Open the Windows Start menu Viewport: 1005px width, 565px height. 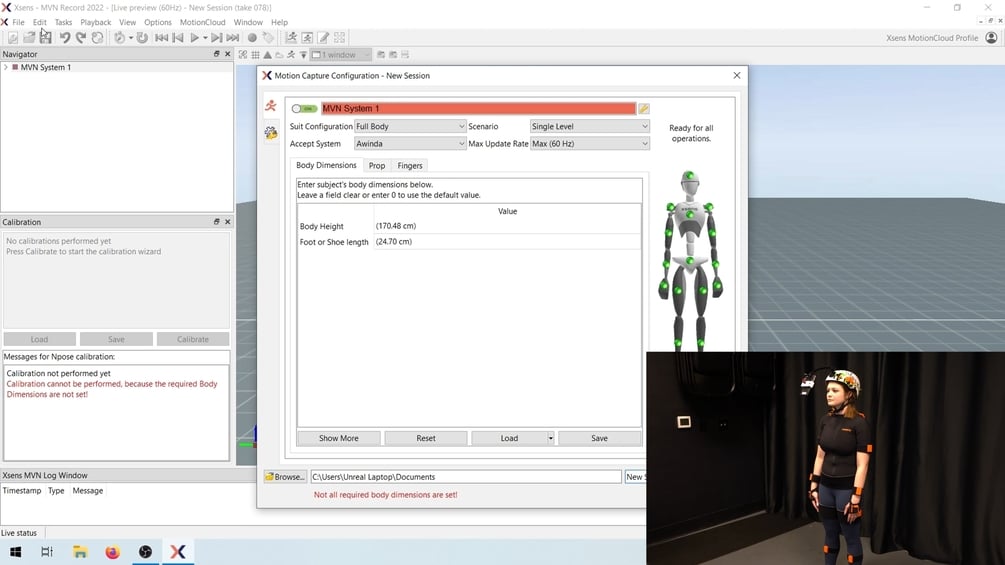tap(15, 552)
